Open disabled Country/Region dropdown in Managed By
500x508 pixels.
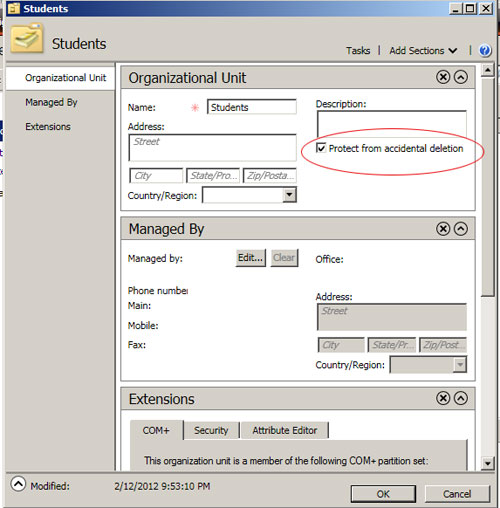point(460,365)
